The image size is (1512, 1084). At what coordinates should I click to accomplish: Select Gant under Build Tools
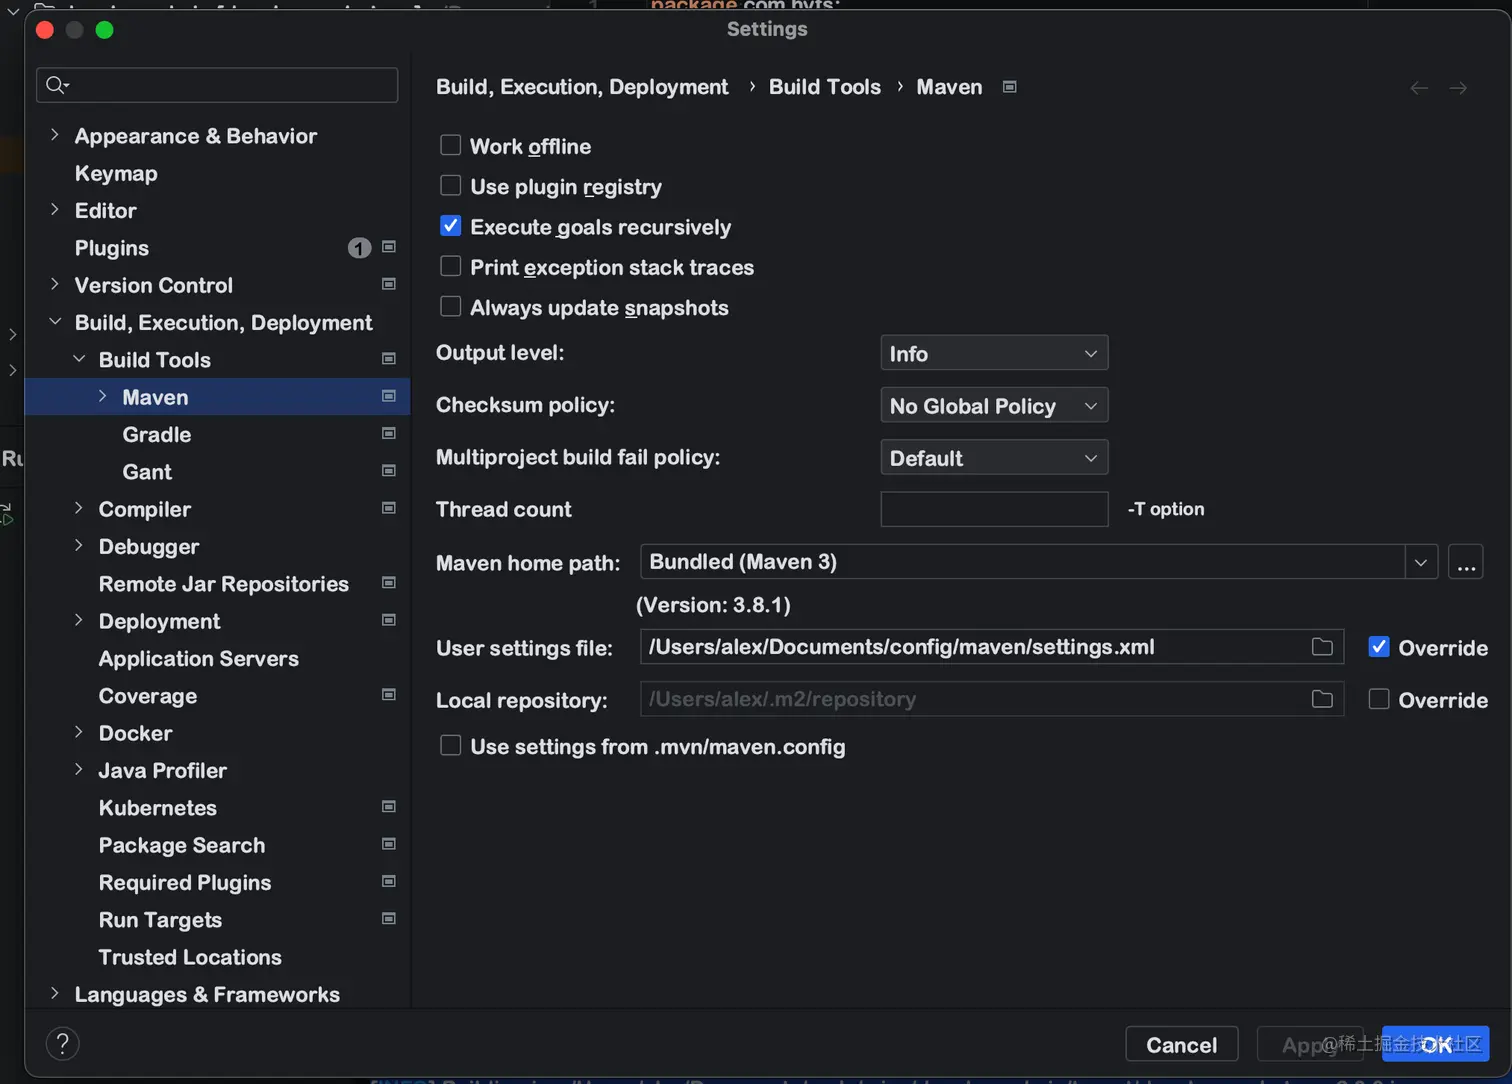tap(147, 471)
